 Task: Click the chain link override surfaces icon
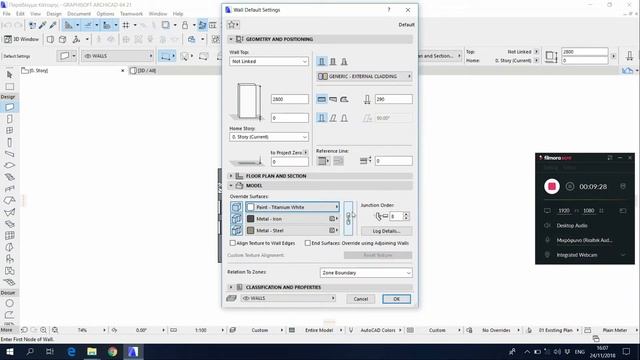pos(348,218)
